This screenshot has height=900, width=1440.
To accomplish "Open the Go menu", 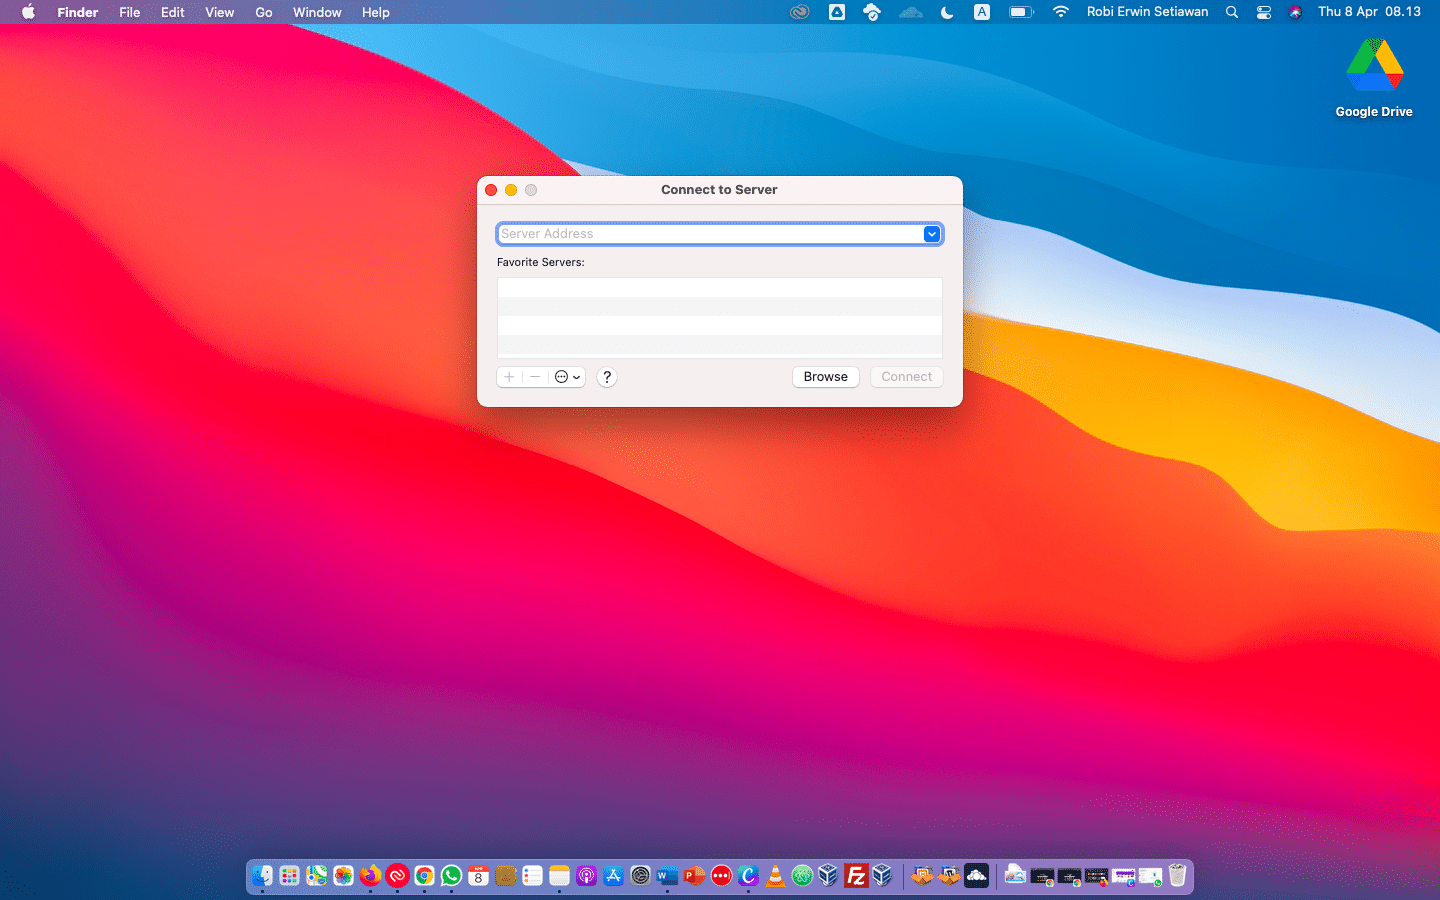I will click(264, 12).
